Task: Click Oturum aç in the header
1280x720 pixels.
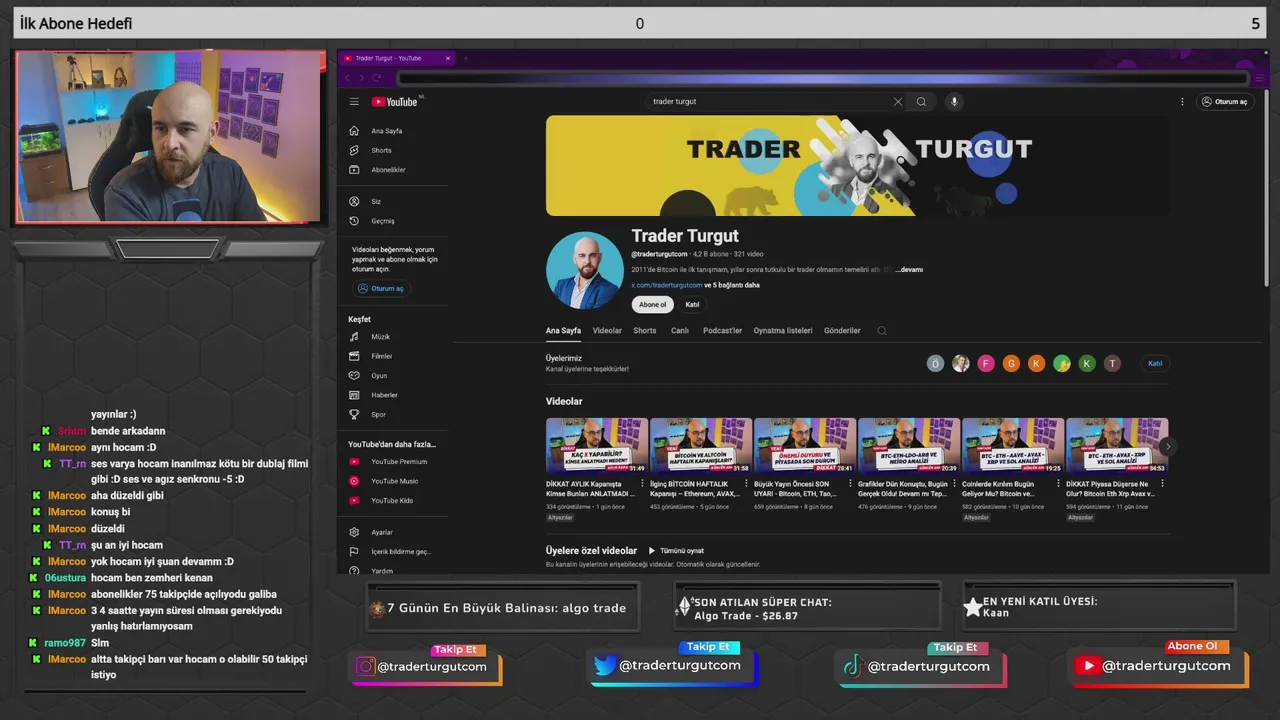Action: coord(1225,101)
